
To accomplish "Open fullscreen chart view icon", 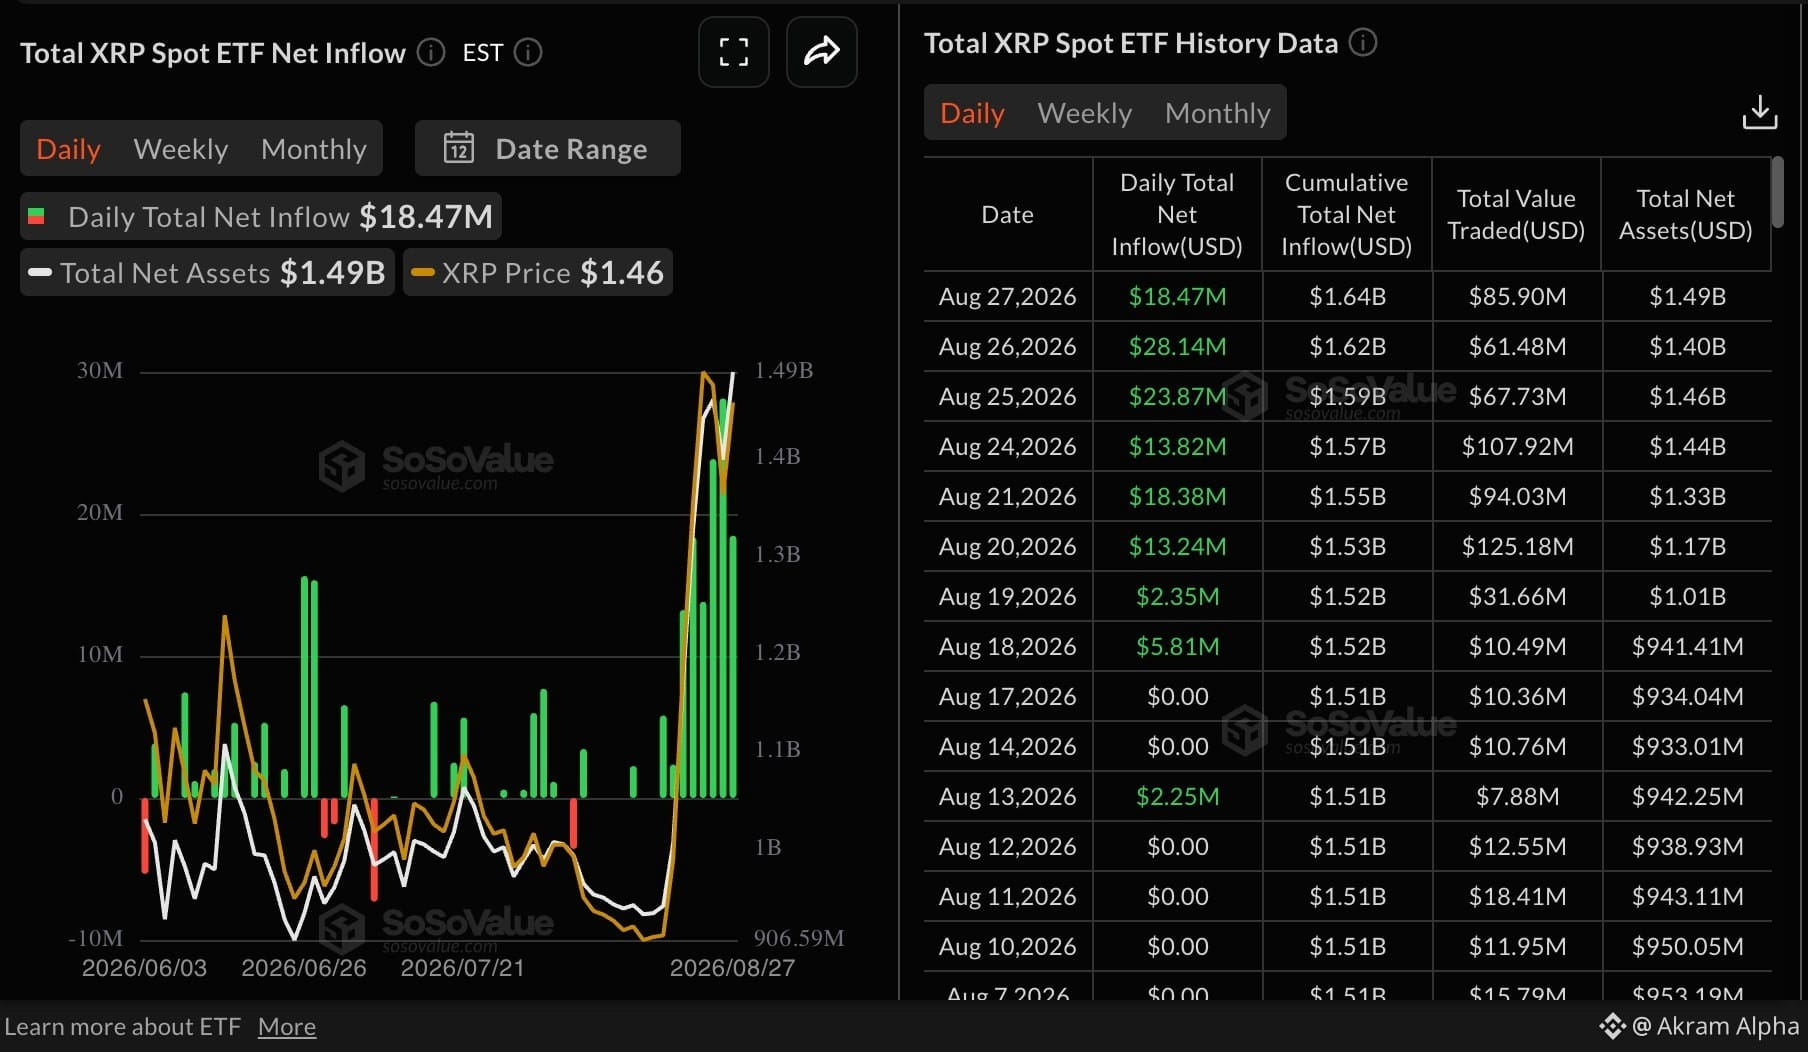I will coord(733,52).
